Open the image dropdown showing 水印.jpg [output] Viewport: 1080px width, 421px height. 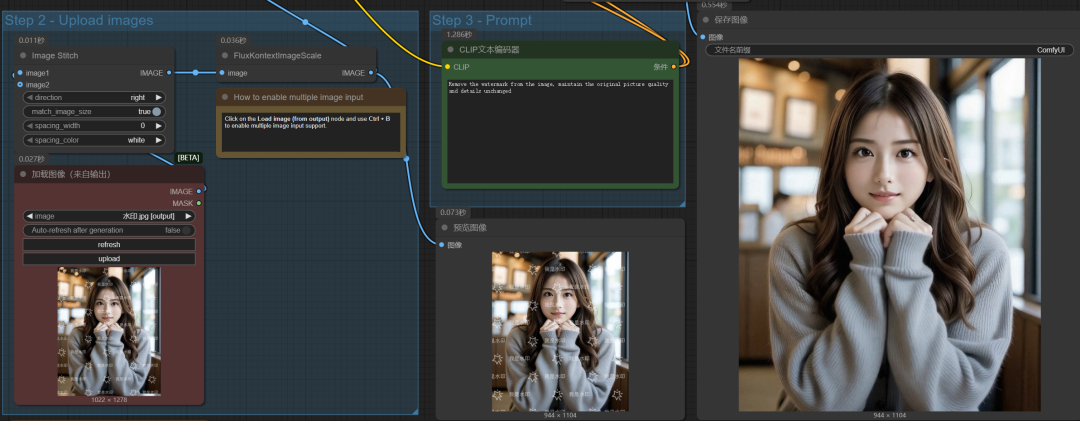click(109, 216)
